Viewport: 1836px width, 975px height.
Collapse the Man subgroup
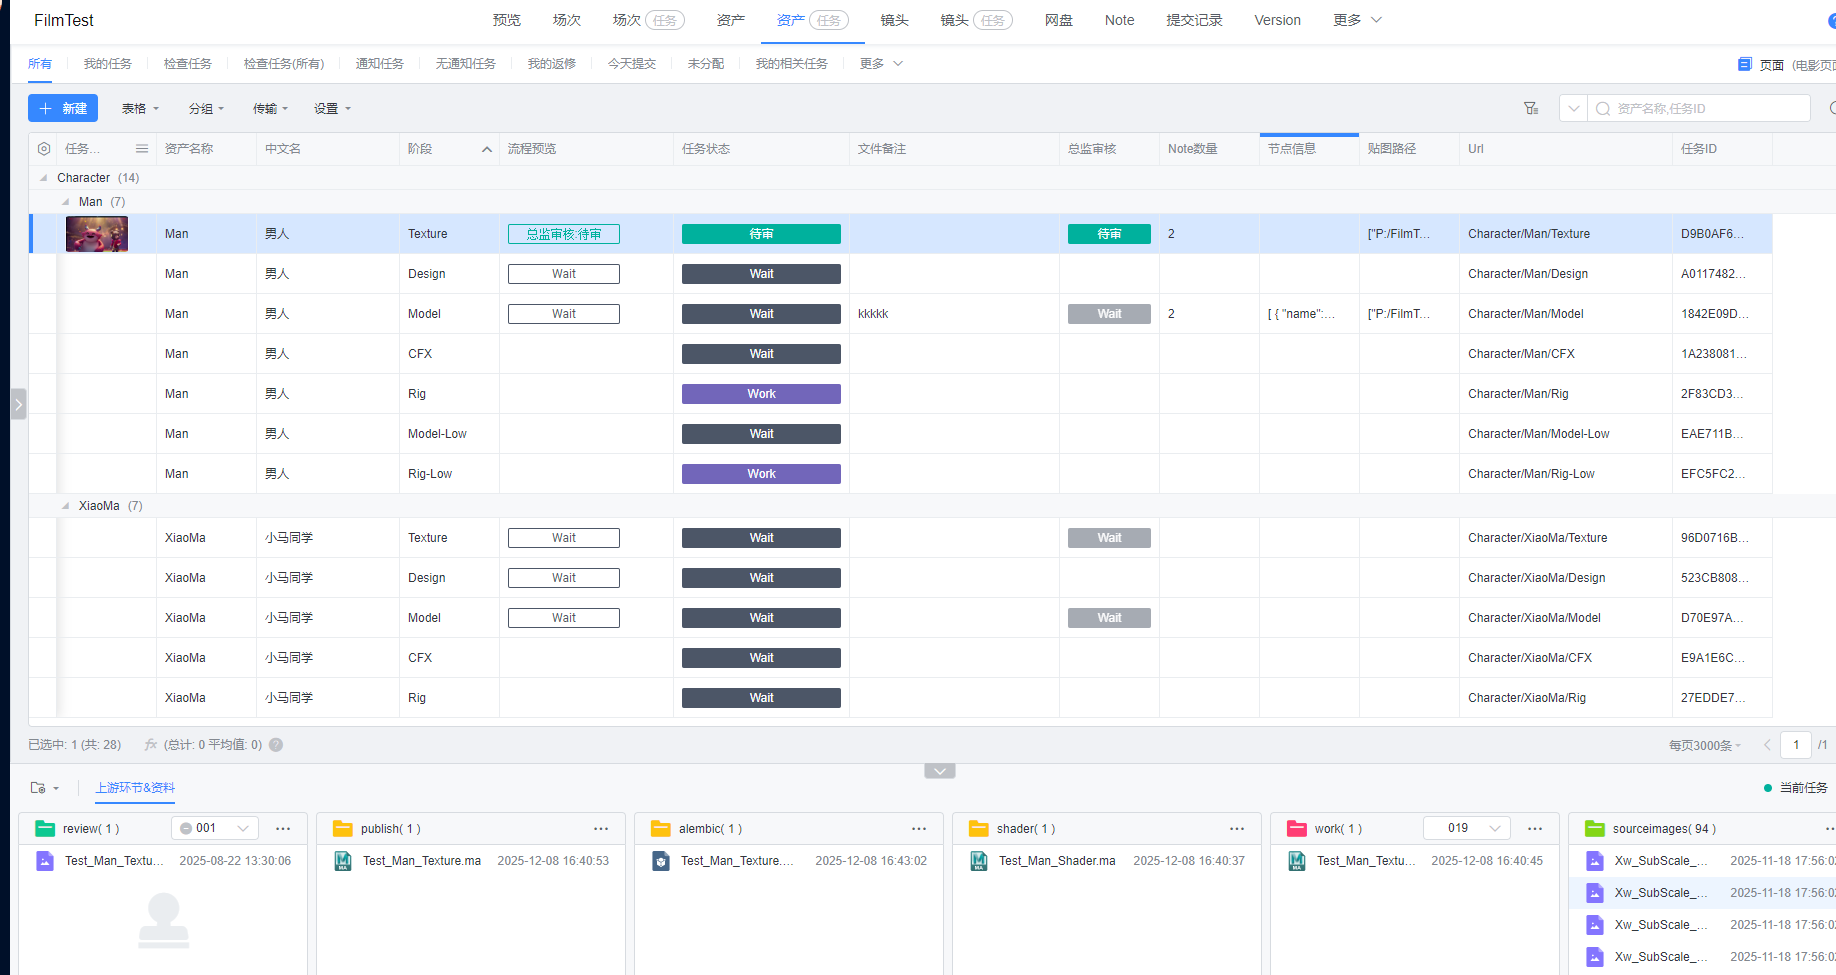66,202
